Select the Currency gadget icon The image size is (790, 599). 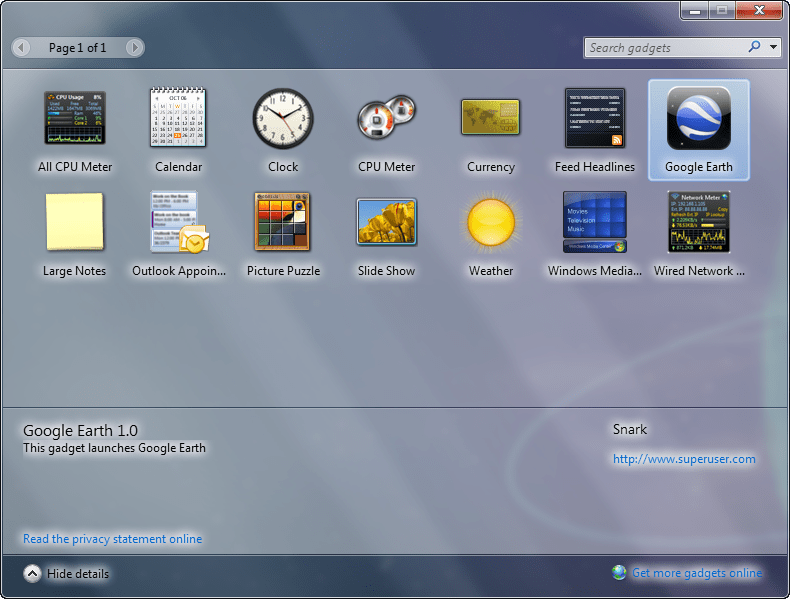click(490, 117)
